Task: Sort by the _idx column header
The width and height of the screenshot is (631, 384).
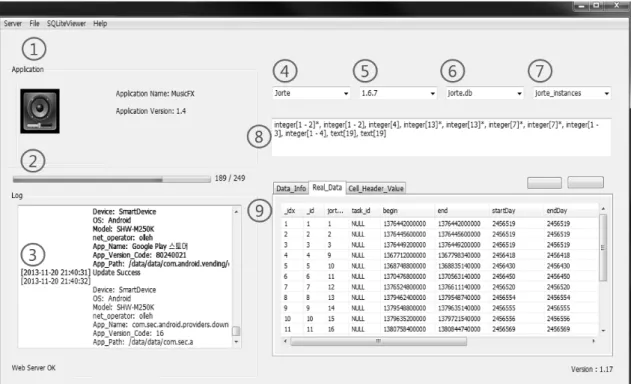Action: [290, 211]
